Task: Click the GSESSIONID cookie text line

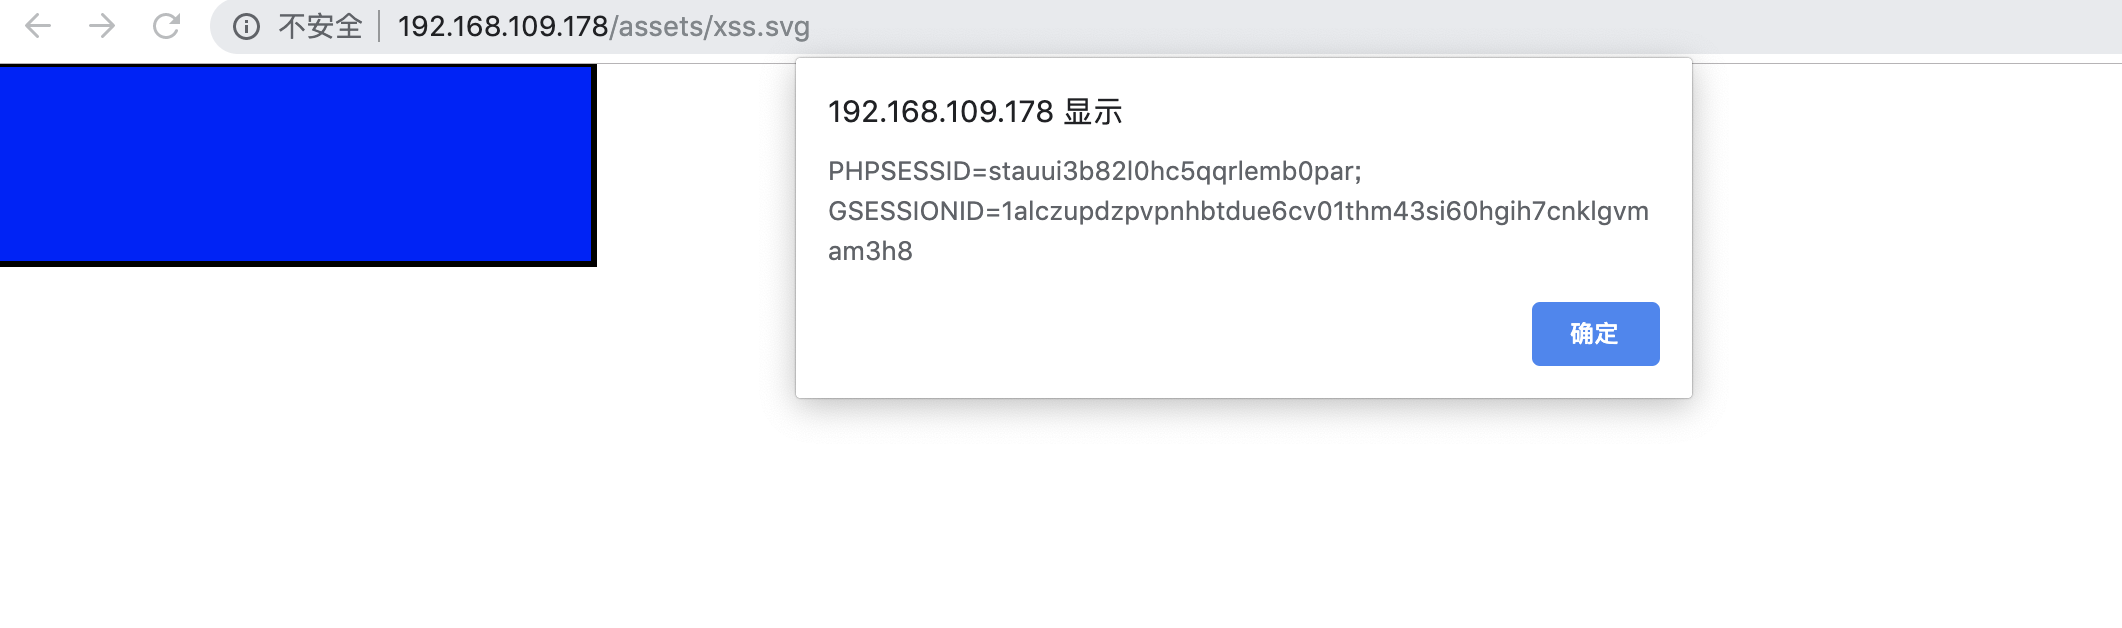Action: [1238, 211]
